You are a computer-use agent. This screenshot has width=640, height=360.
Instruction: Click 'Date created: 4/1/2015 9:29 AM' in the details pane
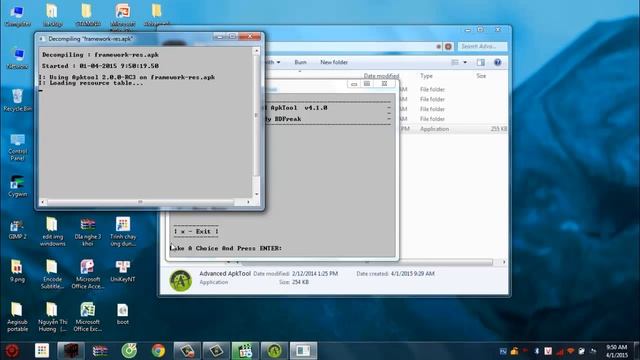(x=395, y=273)
